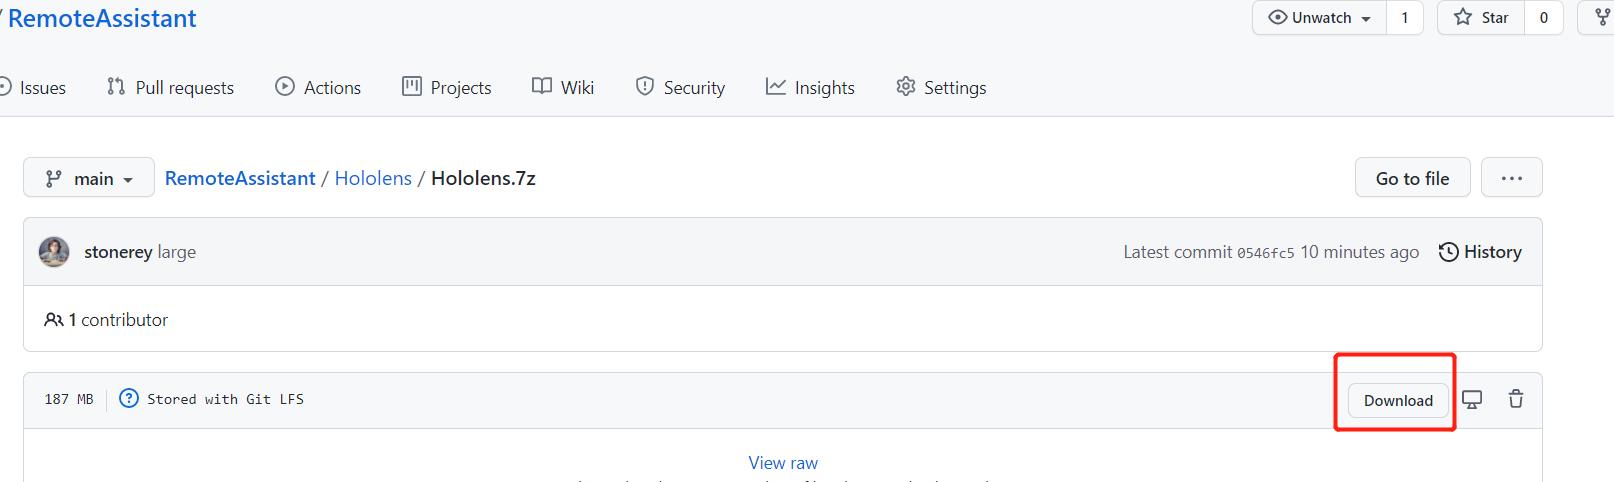Open the View raw link
This screenshot has height=482, width=1614.
click(x=783, y=463)
